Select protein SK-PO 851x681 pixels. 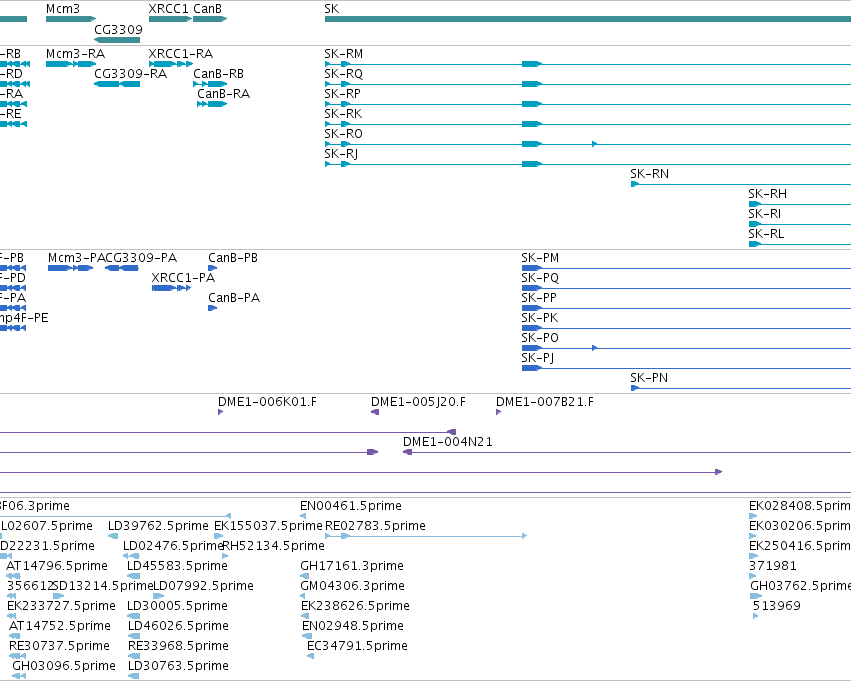pyautogui.click(x=686, y=348)
